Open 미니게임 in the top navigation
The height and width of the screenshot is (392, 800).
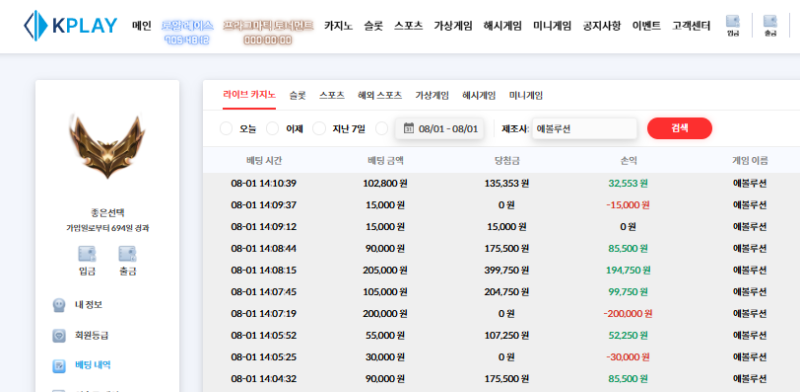(x=552, y=26)
